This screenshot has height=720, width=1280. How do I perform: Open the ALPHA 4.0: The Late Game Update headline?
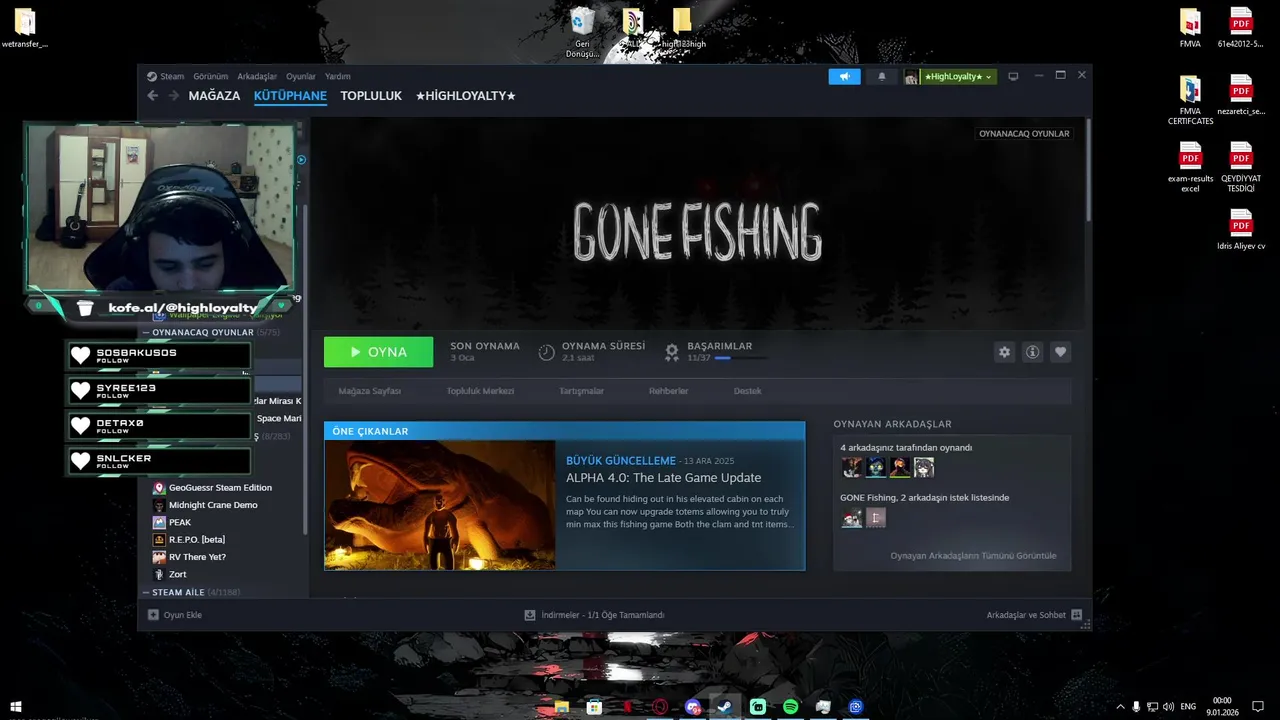point(663,478)
